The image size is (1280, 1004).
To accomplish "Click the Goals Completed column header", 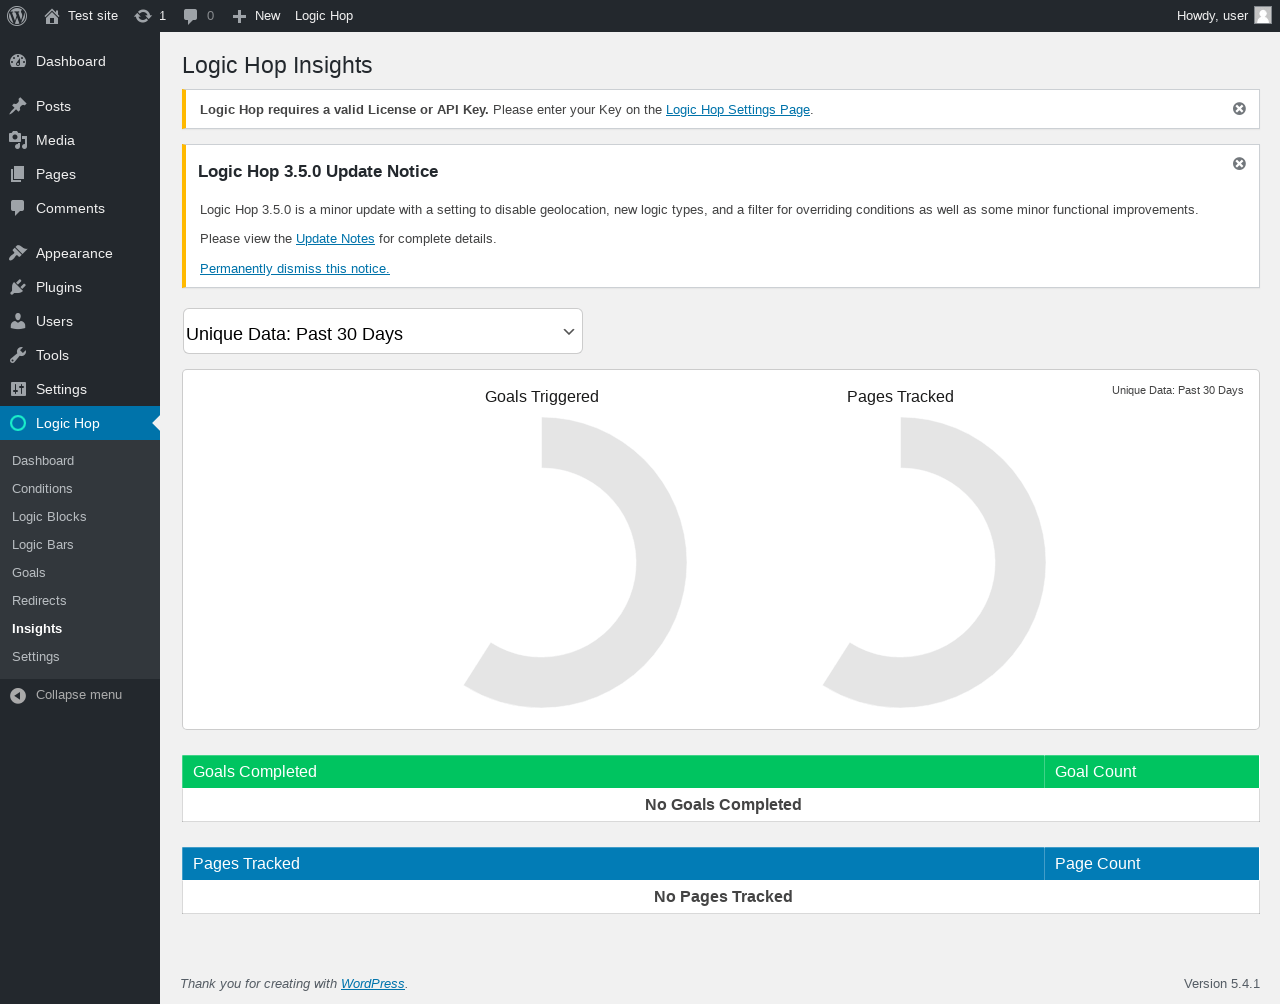I will (613, 772).
